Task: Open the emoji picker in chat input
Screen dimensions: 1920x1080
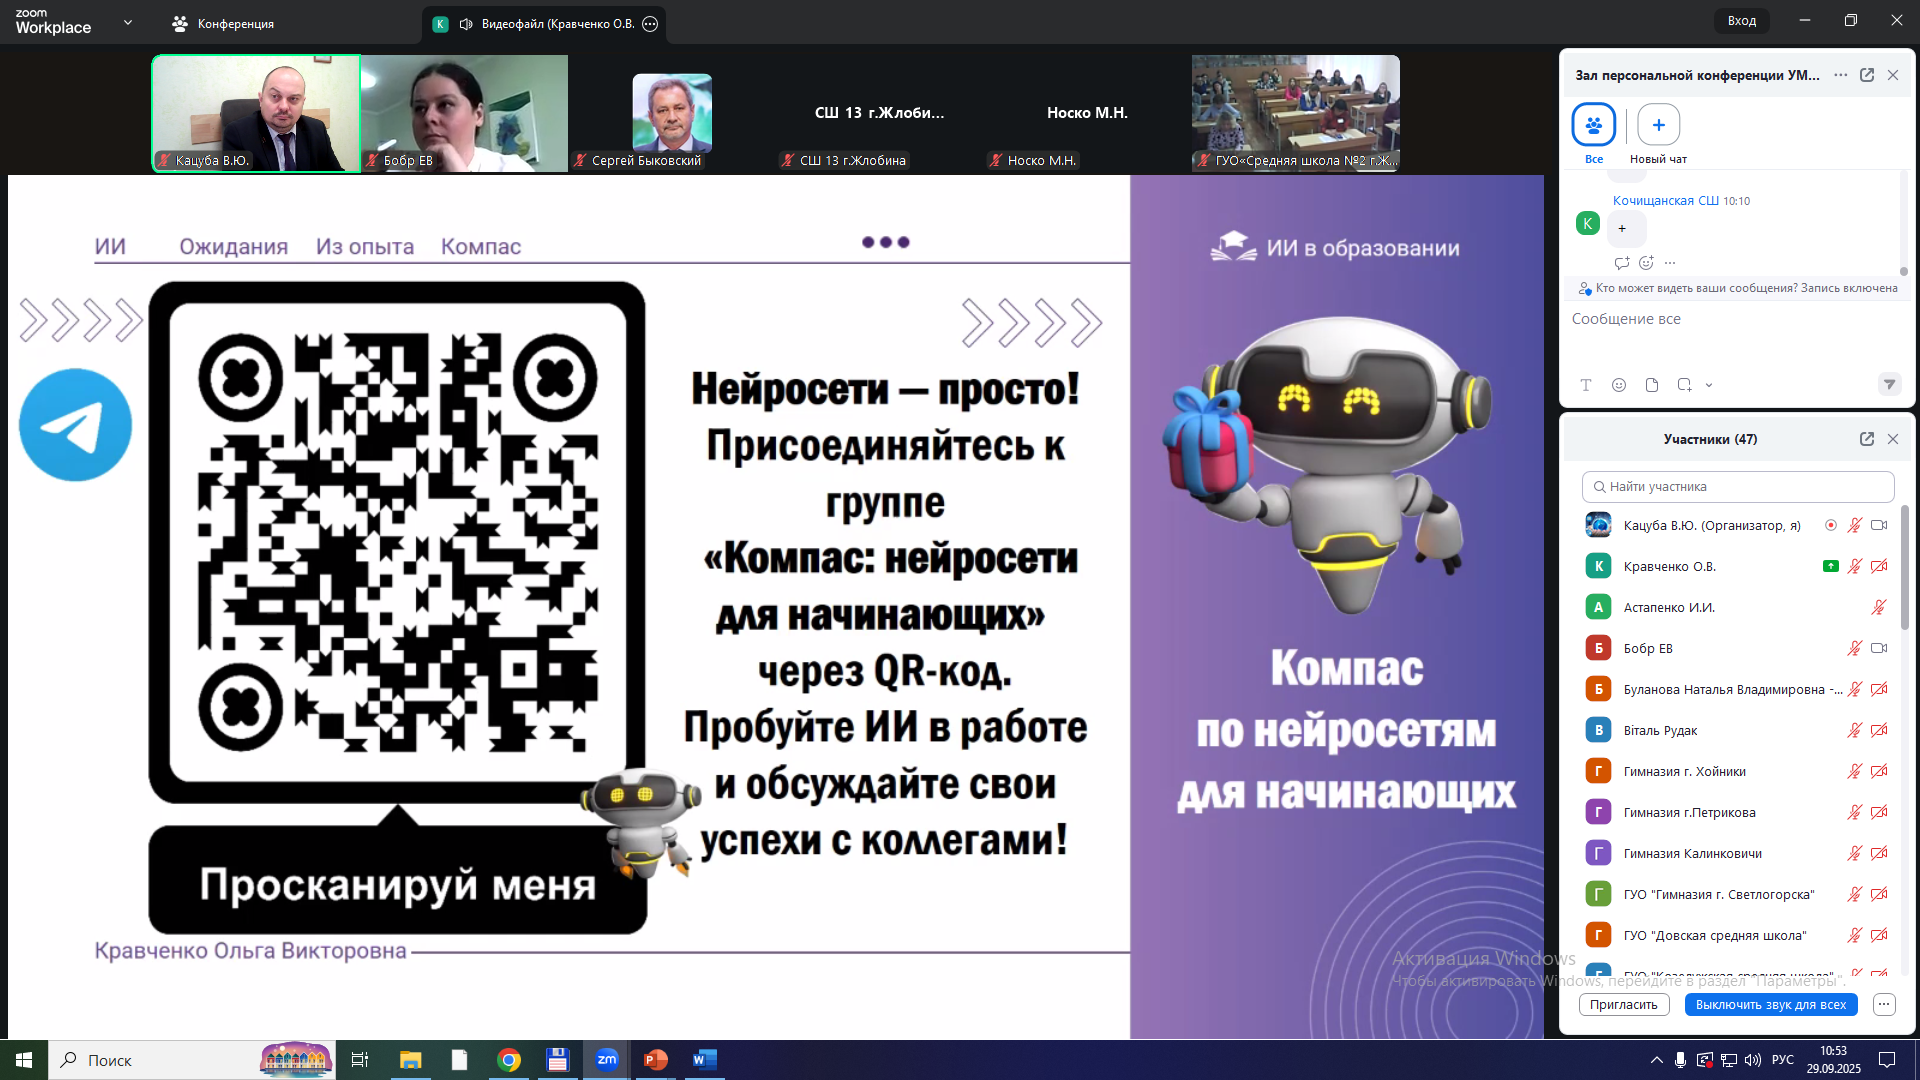Action: pos(1619,385)
